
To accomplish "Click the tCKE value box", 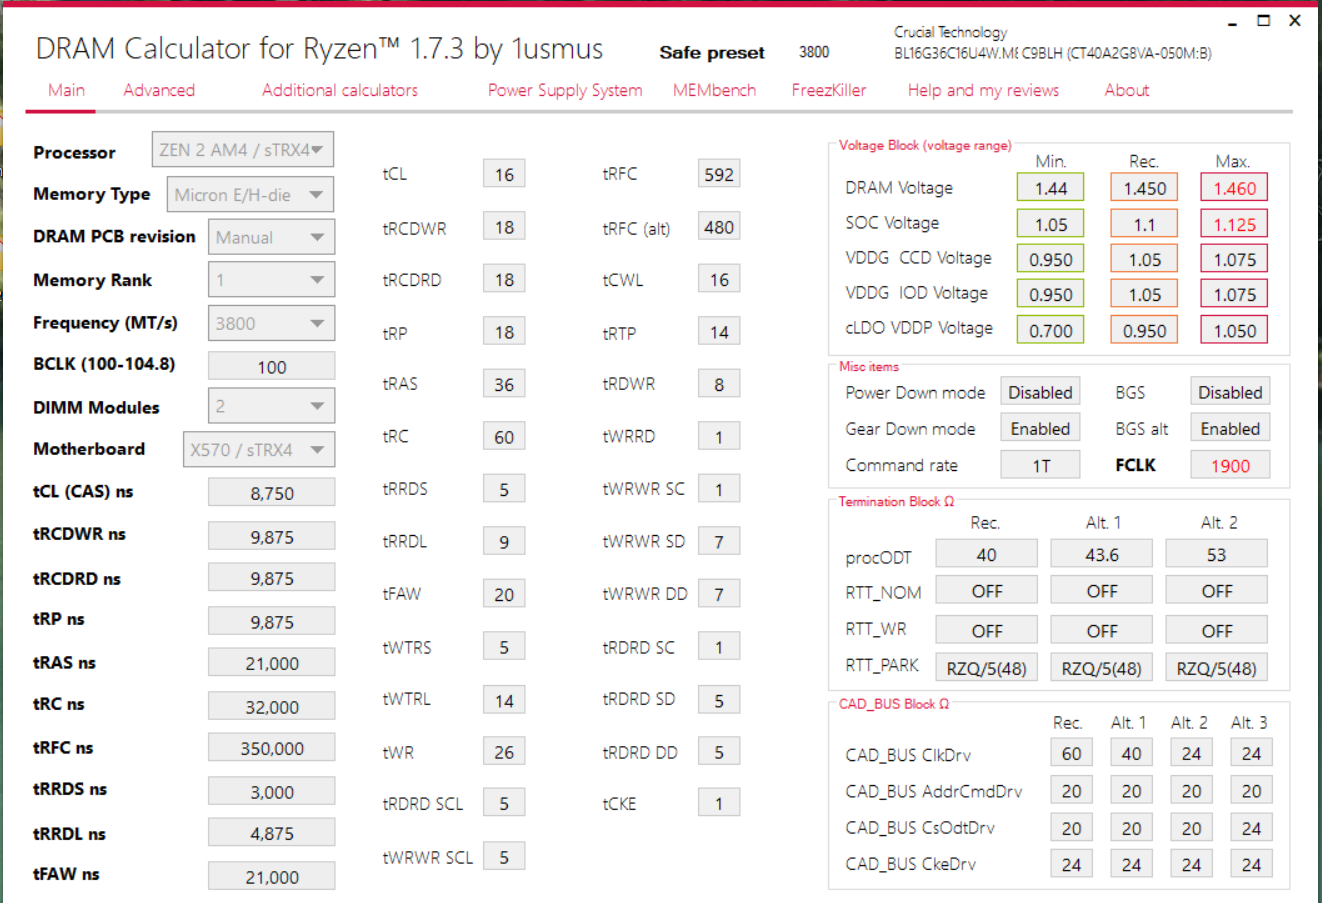I will (x=719, y=803).
